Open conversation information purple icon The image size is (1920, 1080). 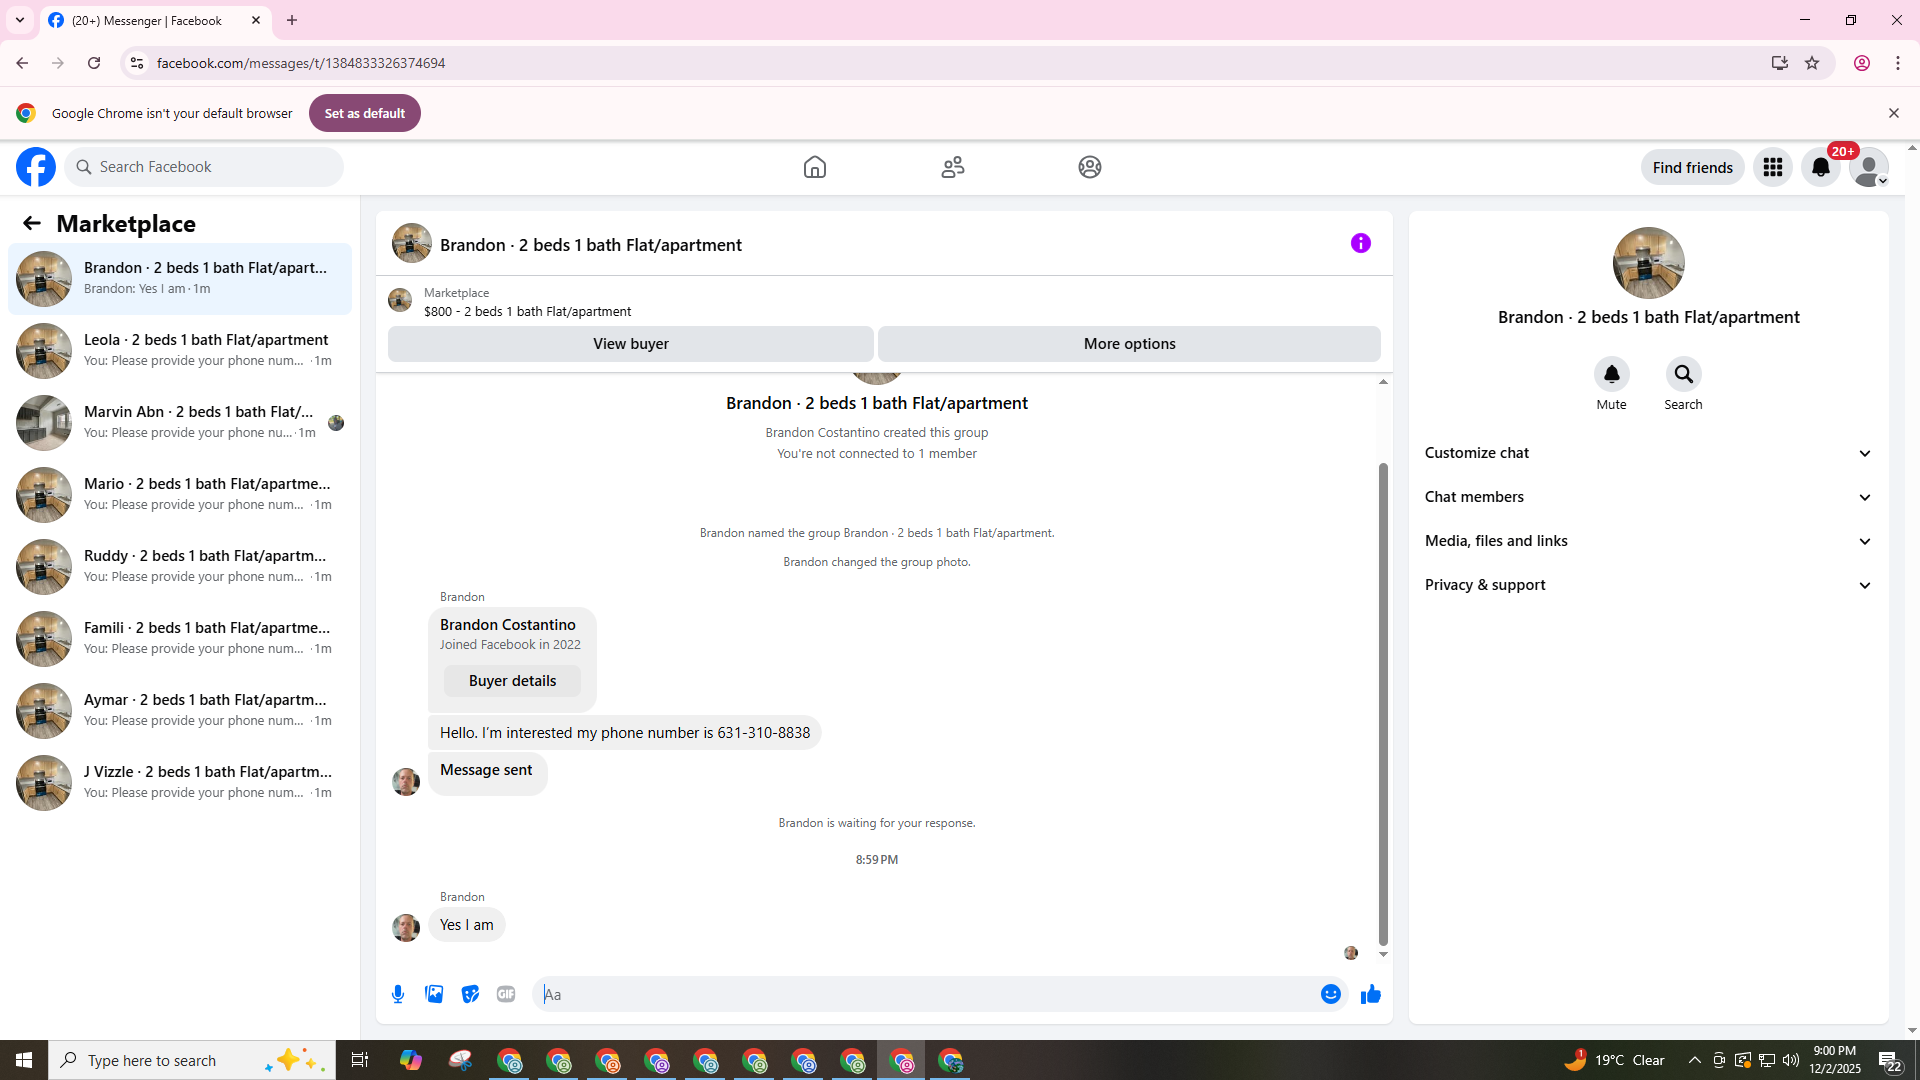click(x=1360, y=243)
